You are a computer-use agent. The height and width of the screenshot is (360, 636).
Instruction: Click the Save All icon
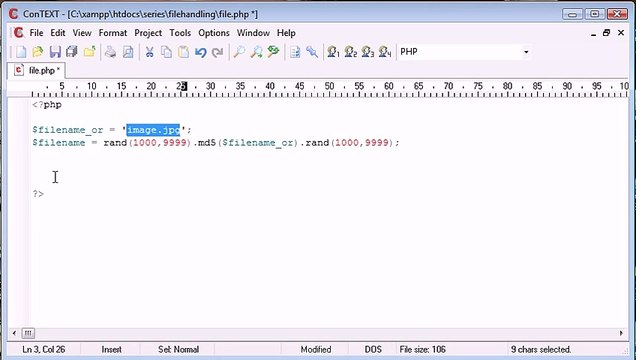(x=72, y=52)
